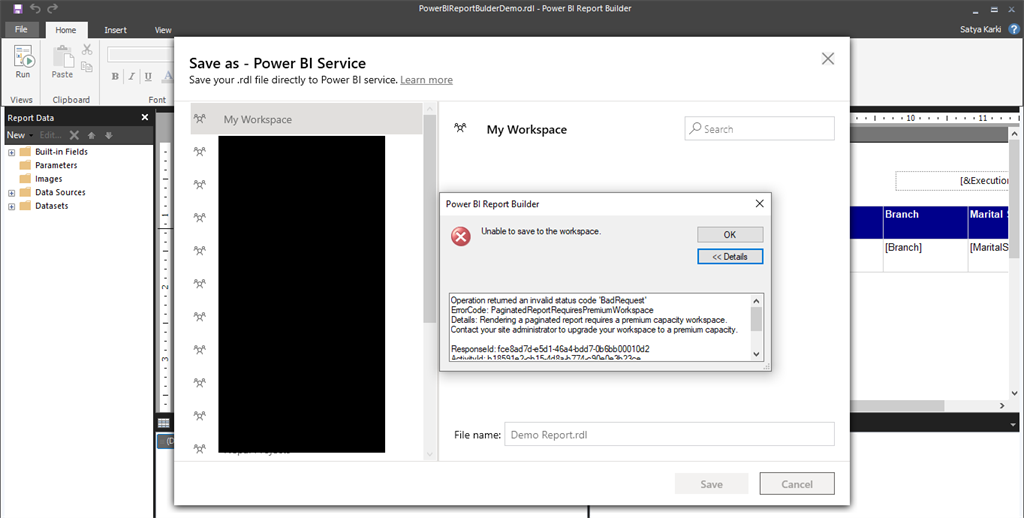
Task: Click OK in the error dialog
Action: coord(729,235)
